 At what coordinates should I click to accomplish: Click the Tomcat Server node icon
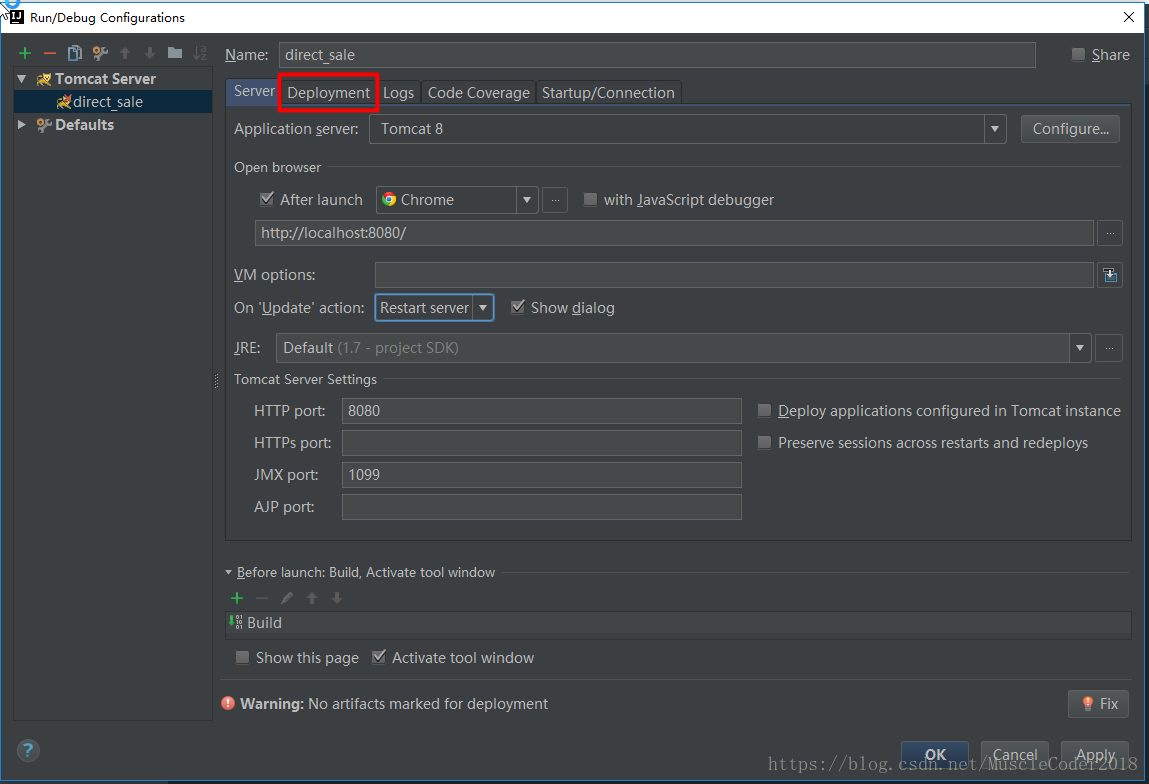[x=44, y=79]
